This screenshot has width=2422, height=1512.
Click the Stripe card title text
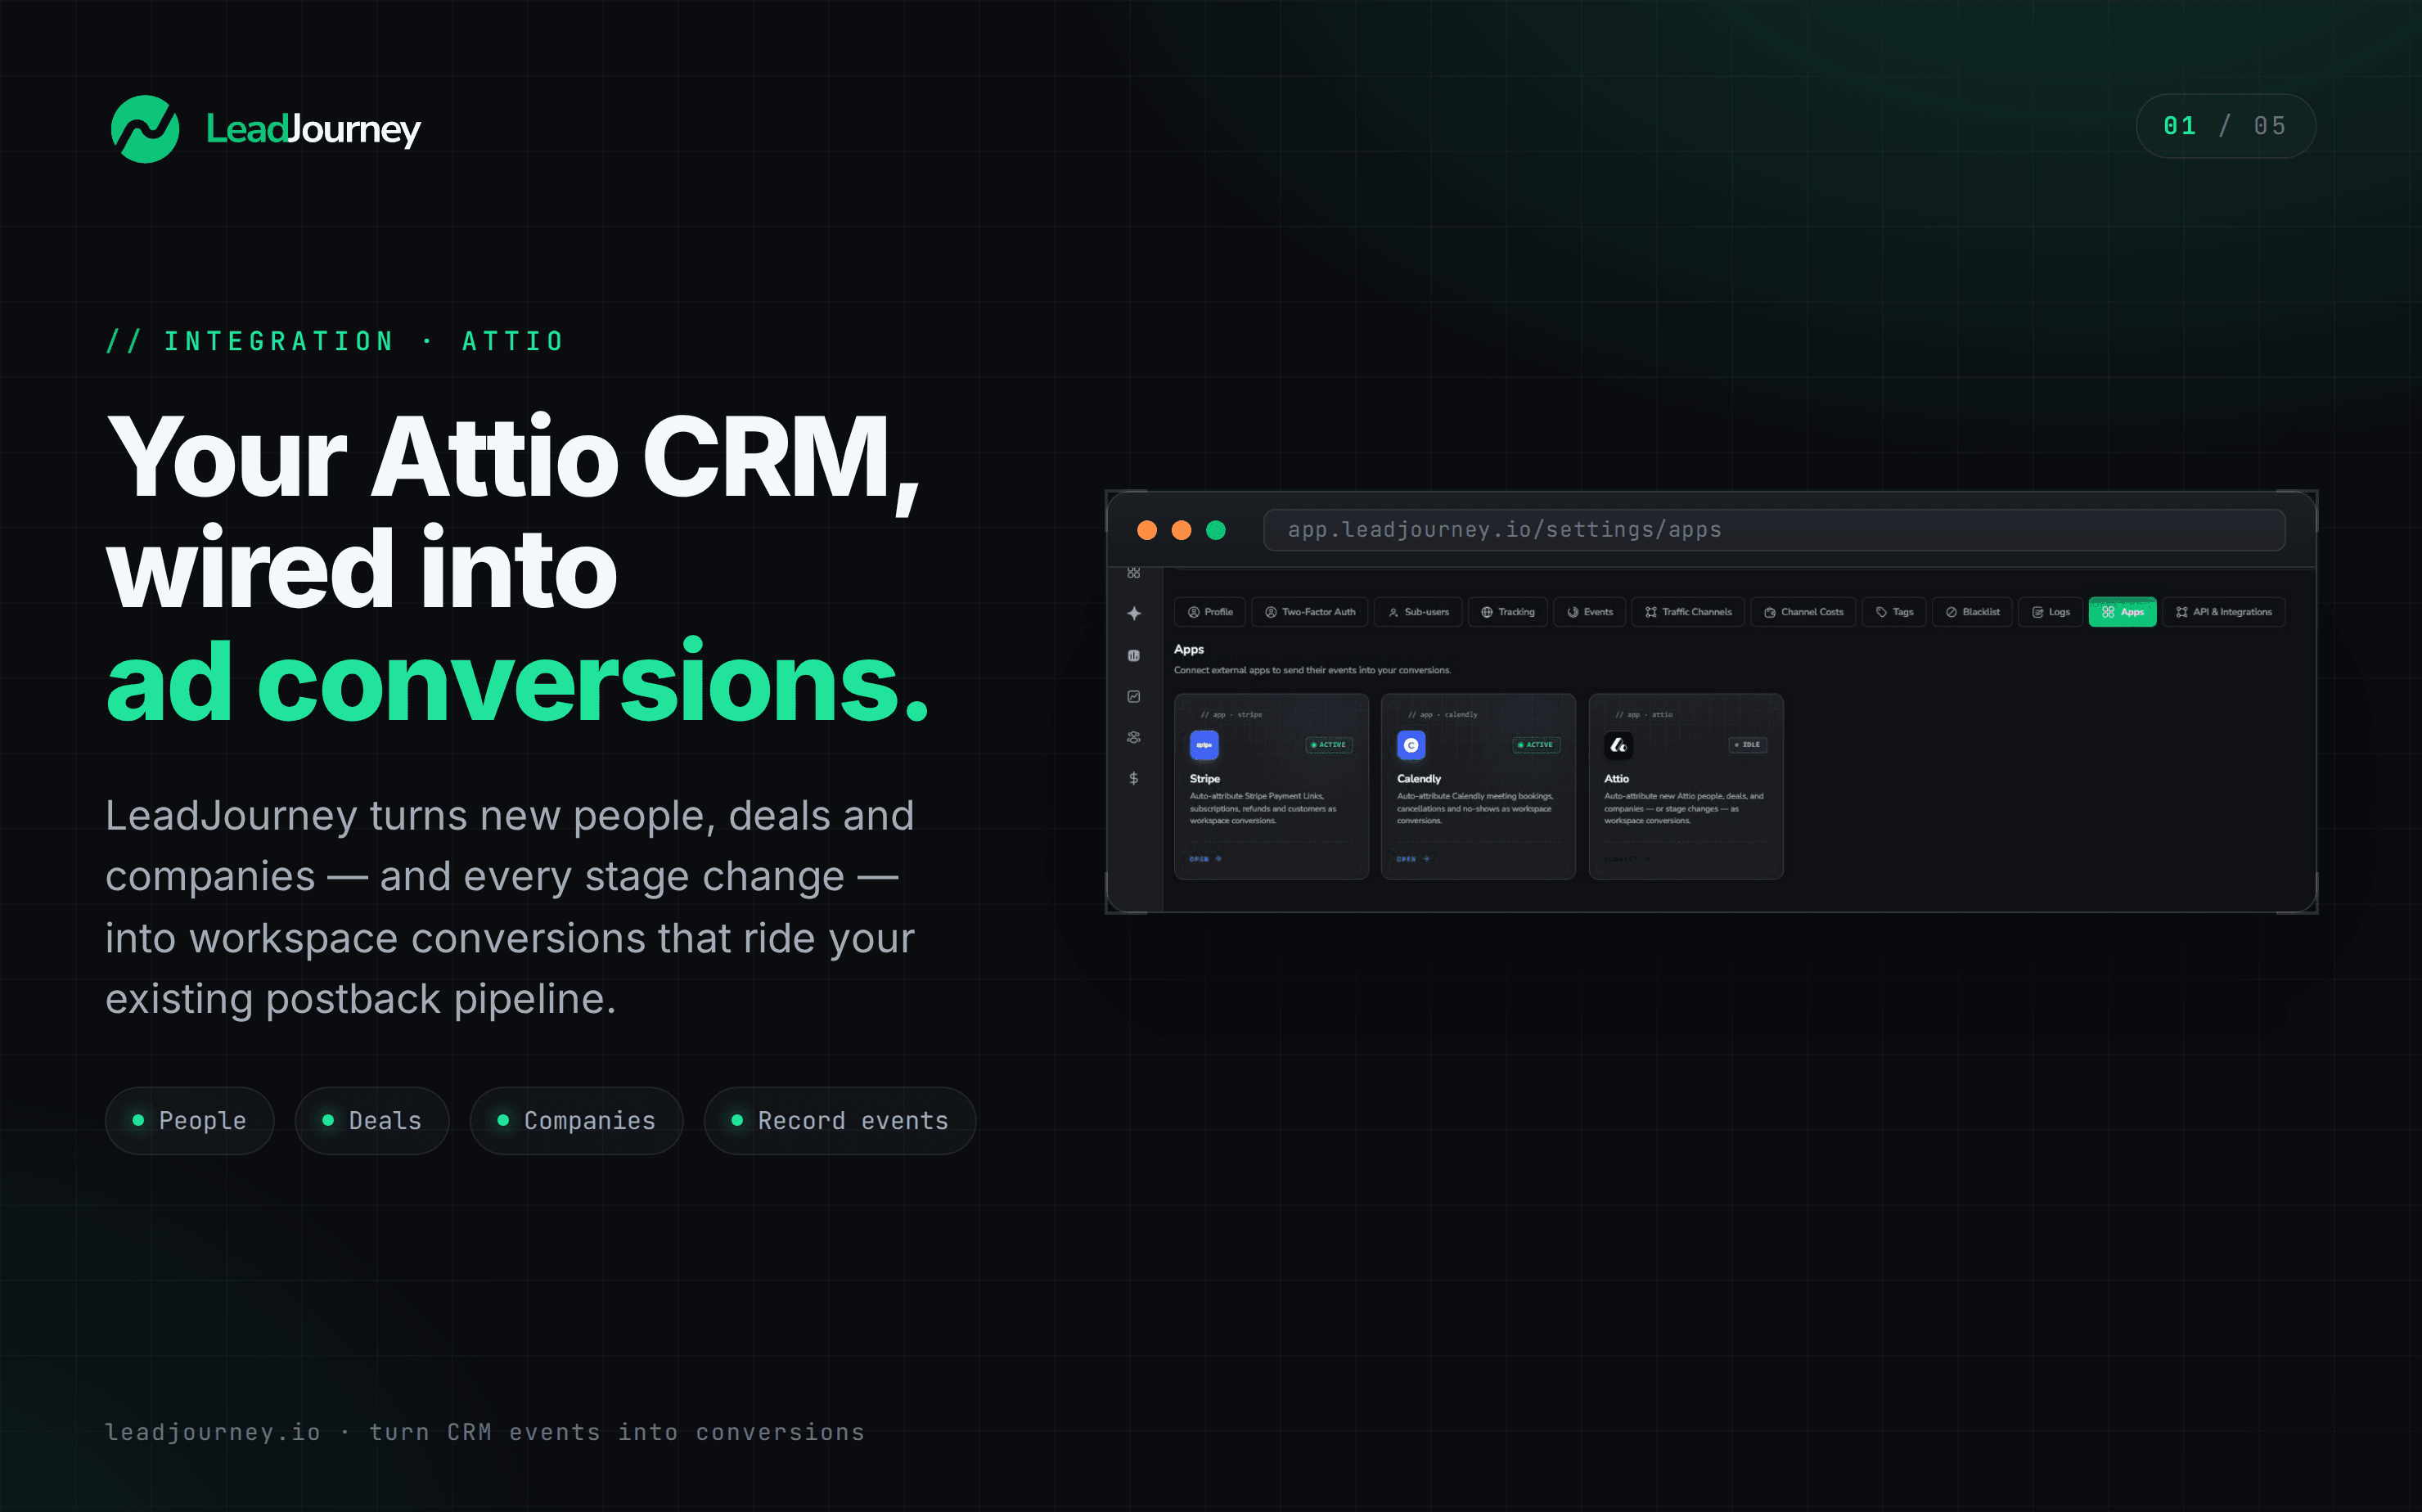coord(1205,779)
